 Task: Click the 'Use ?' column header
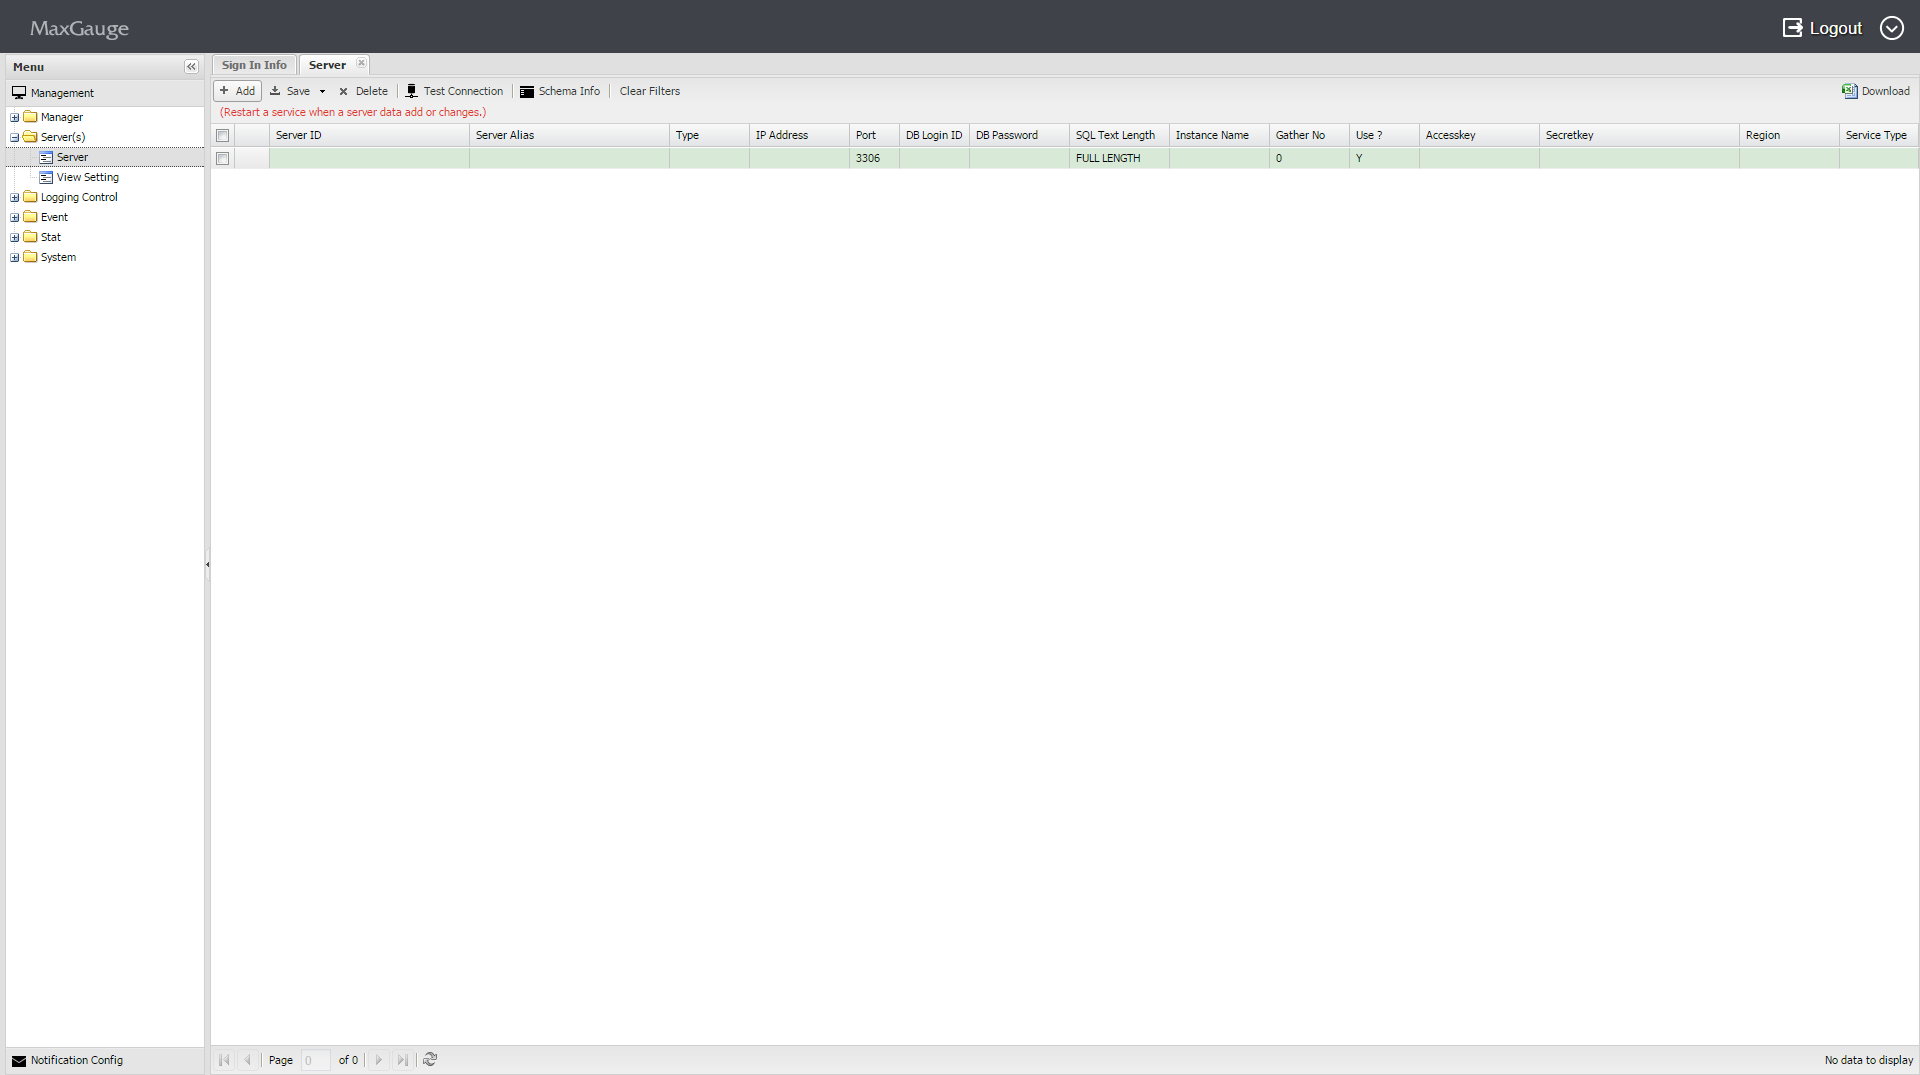(1384, 135)
